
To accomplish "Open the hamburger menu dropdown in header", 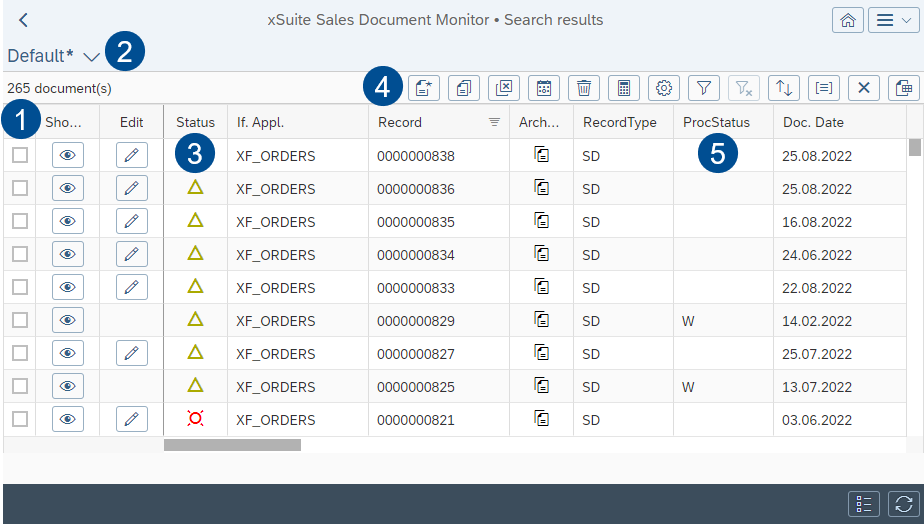I will click(x=892, y=20).
